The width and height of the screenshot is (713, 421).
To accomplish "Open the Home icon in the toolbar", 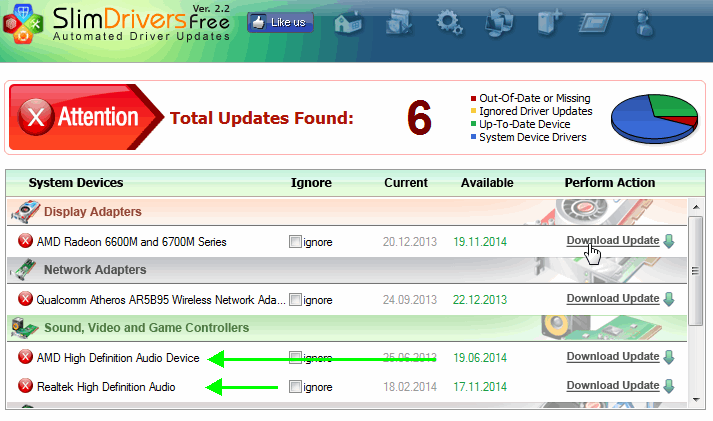I will pyautogui.click(x=350, y=22).
